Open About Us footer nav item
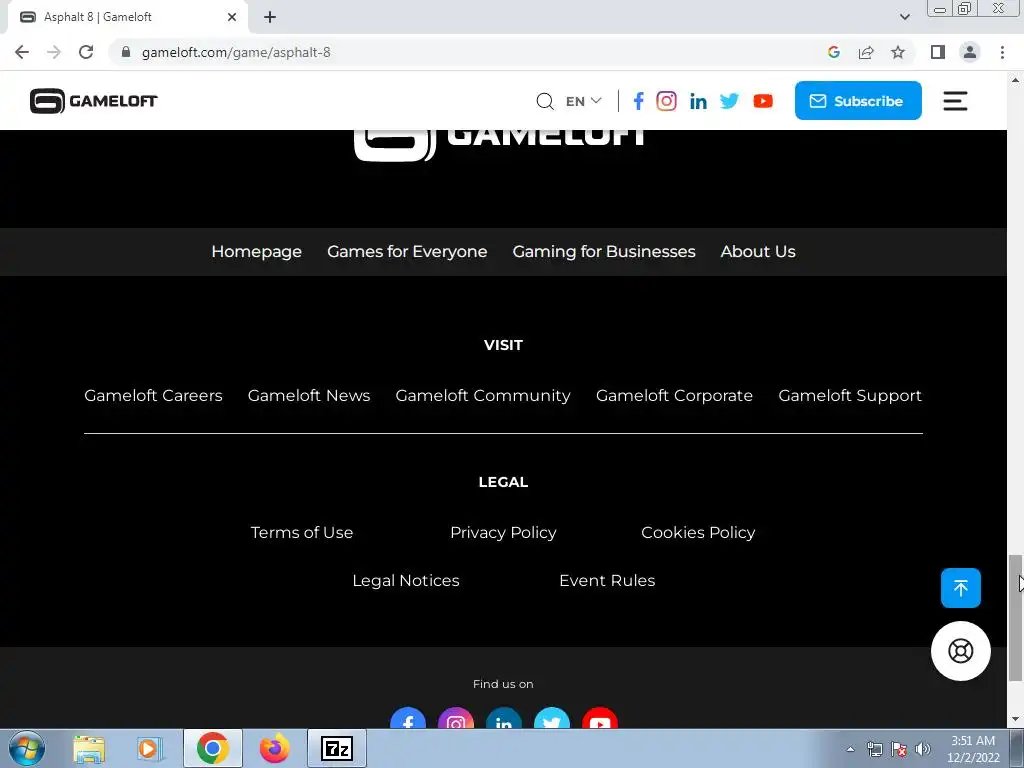 758,252
